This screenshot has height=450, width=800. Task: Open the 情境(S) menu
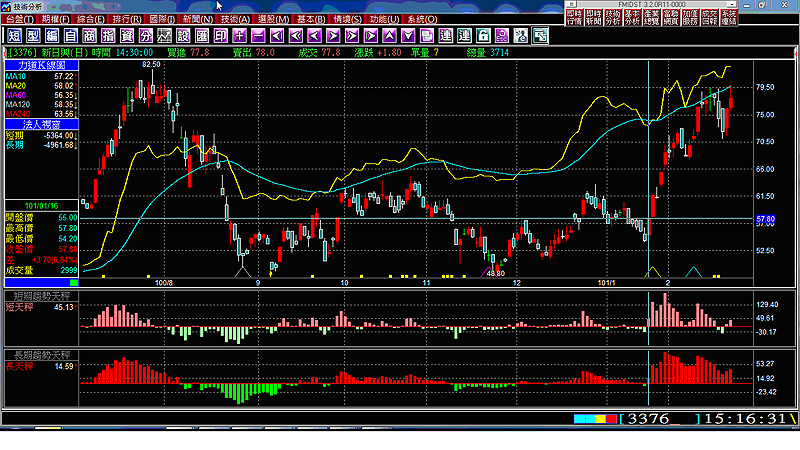tap(347, 19)
